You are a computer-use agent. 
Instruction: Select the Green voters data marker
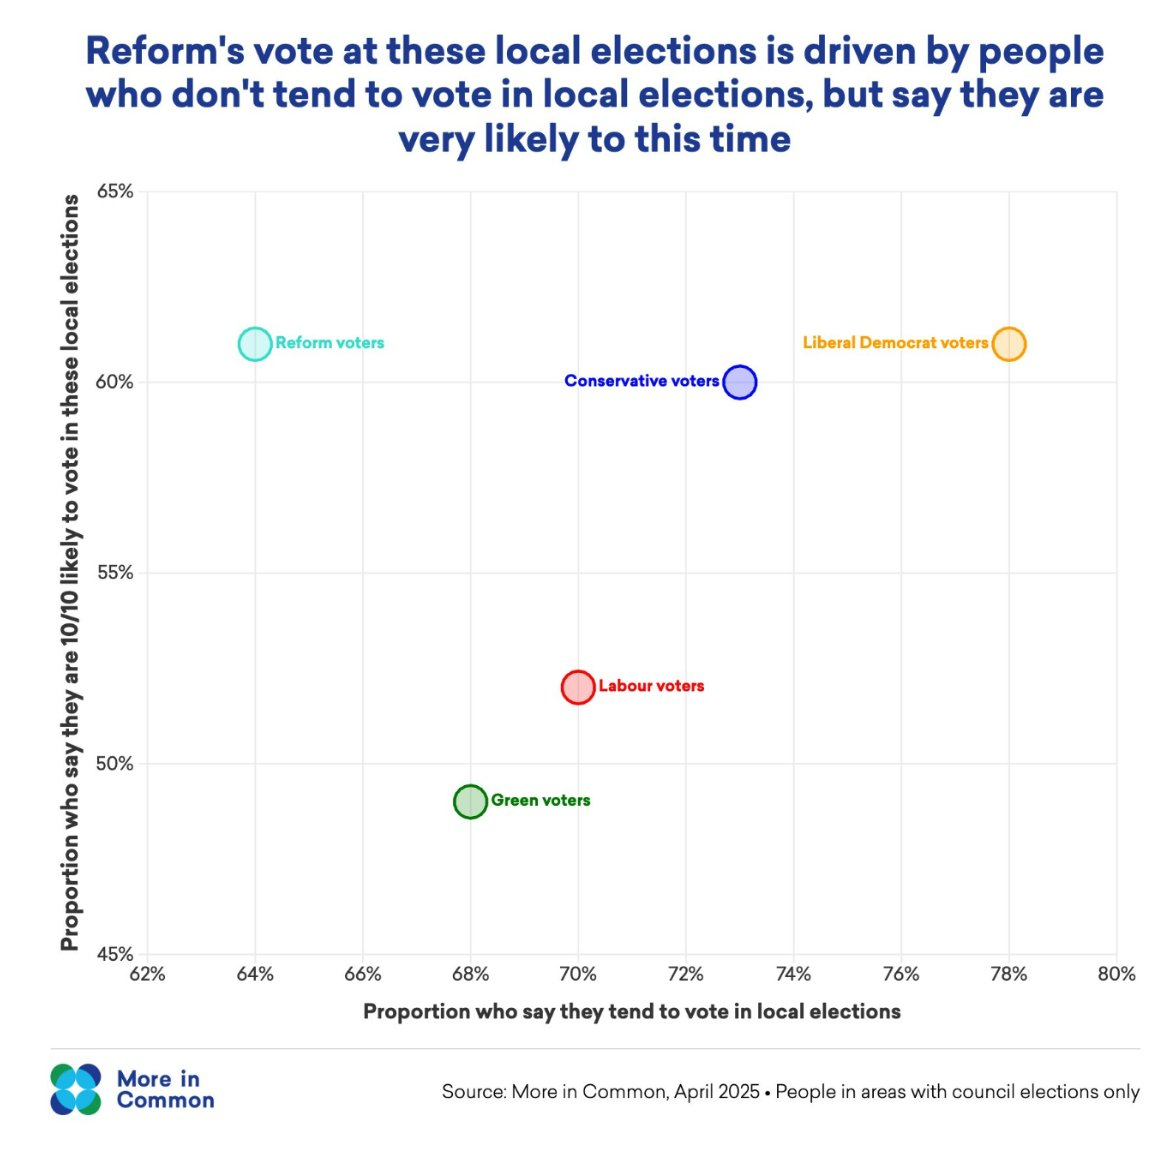click(470, 801)
